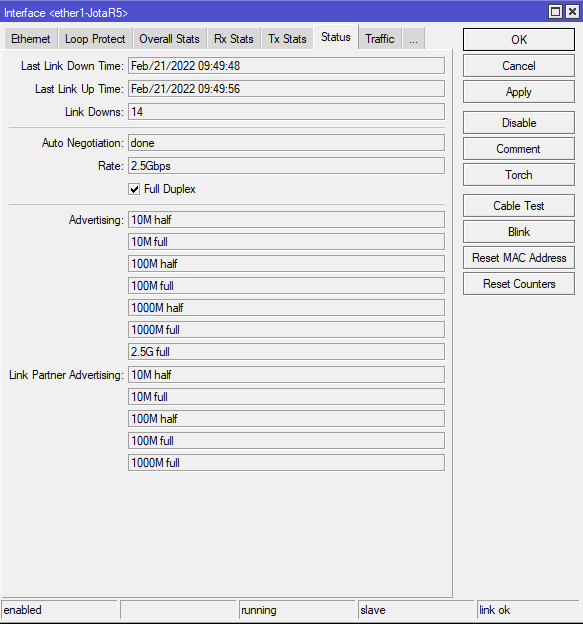
Task: Switch to the Traffic tab
Action: click(x=380, y=39)
